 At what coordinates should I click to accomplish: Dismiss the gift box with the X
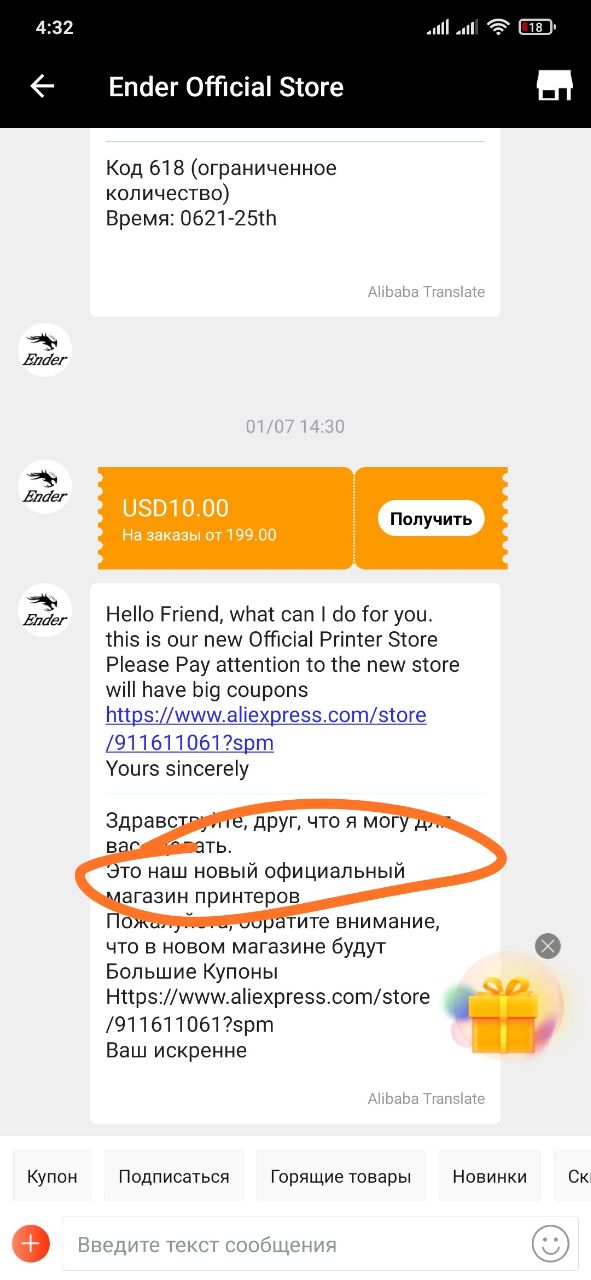pos(548,946)
